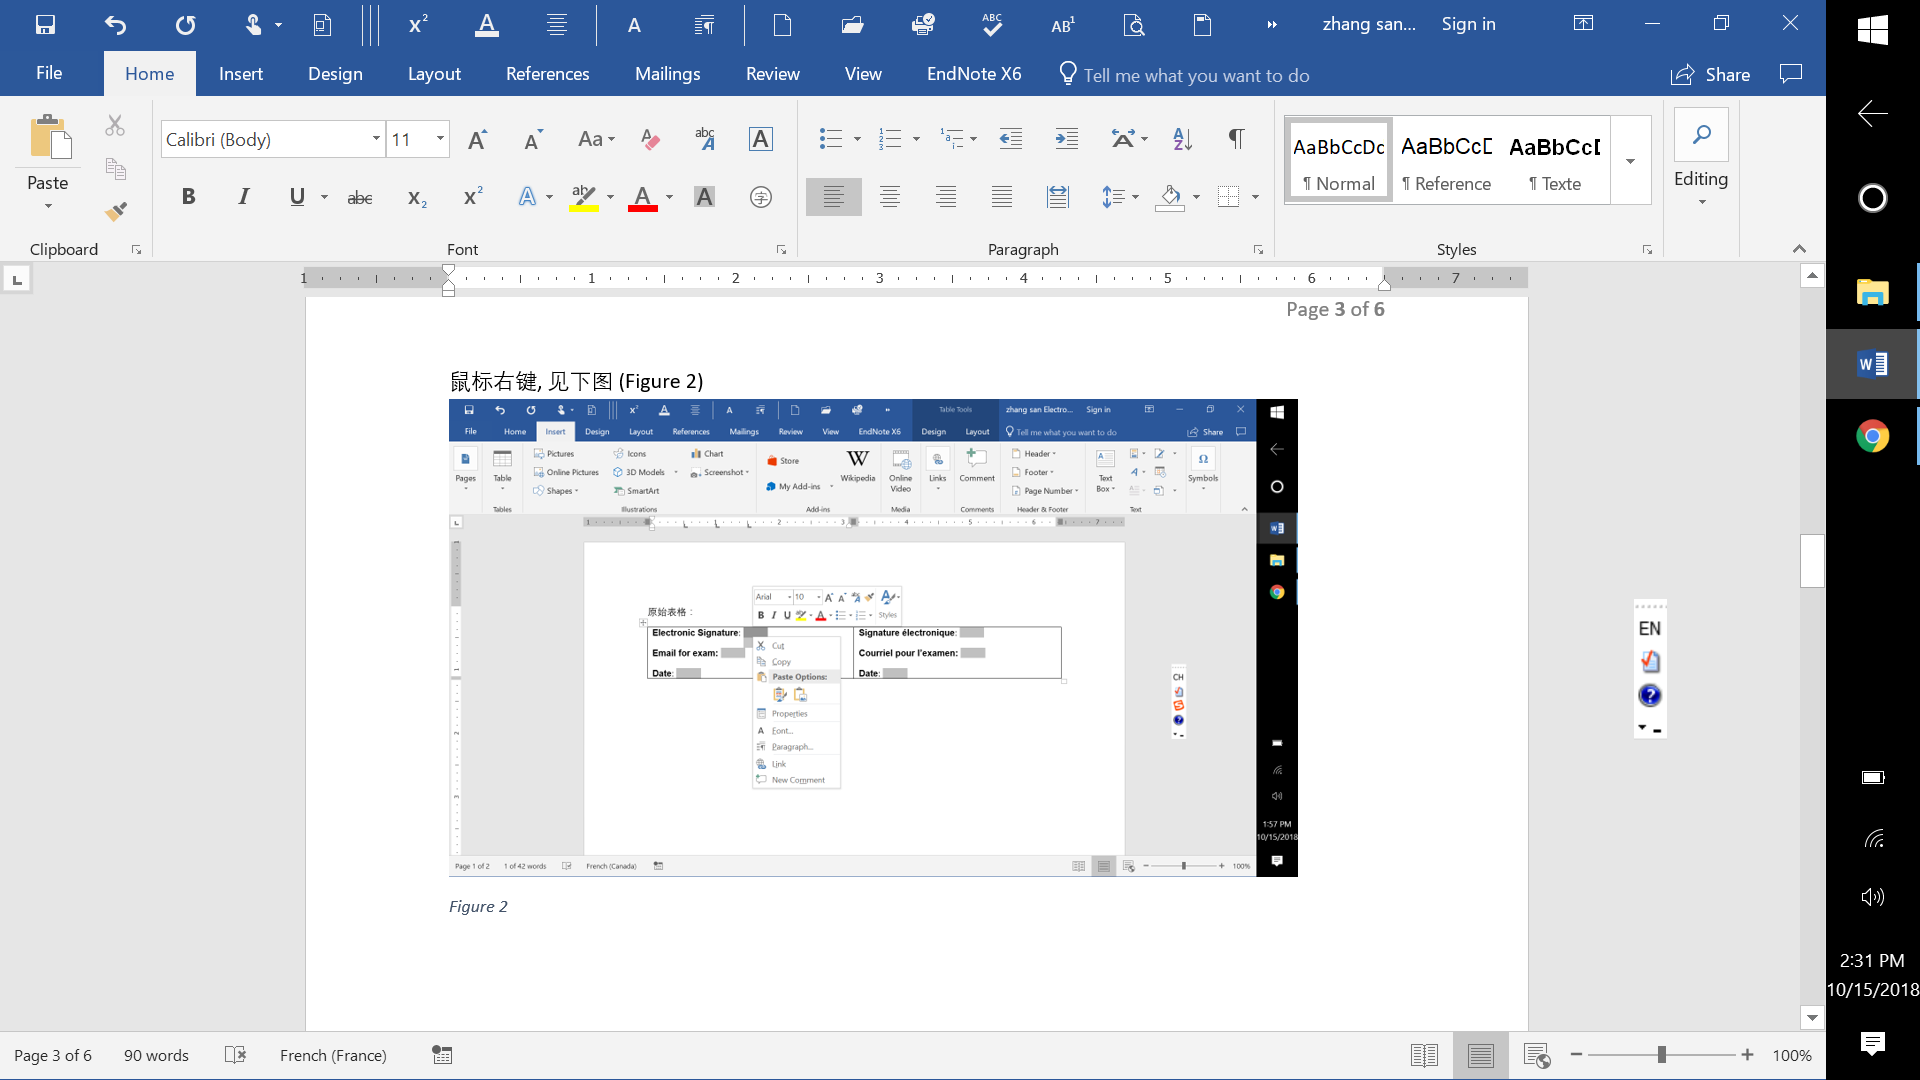Open the font name dropdown Calibri (Body)
Image resolution: width=1920 pixels, height=1080 pixels.
(376, 139)
